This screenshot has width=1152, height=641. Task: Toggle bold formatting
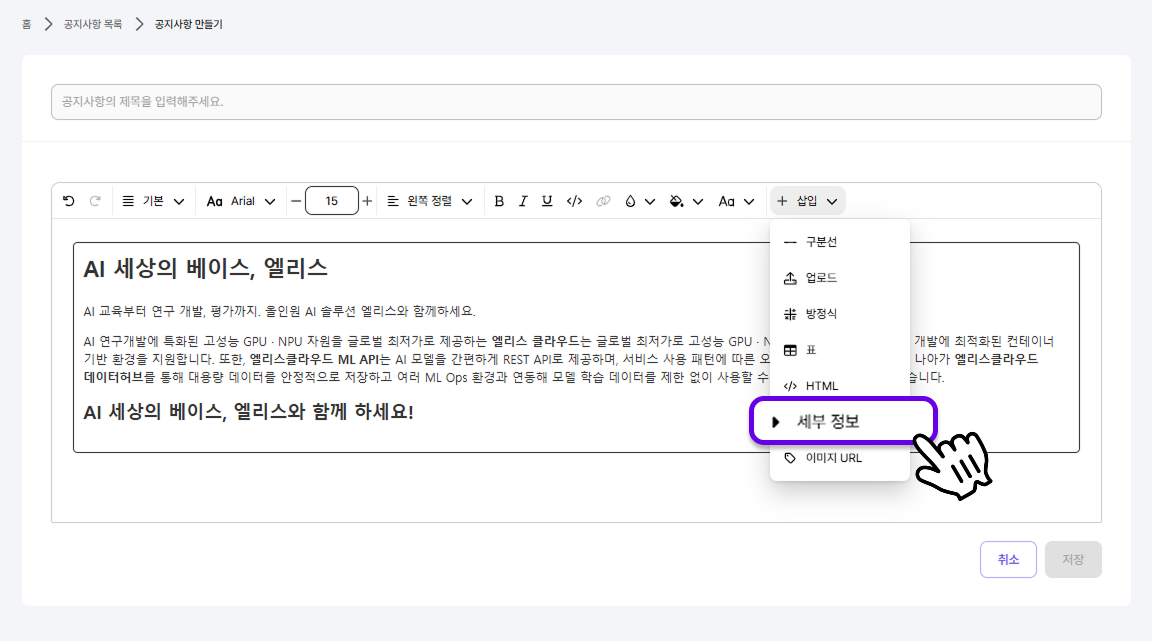[499, 201]
